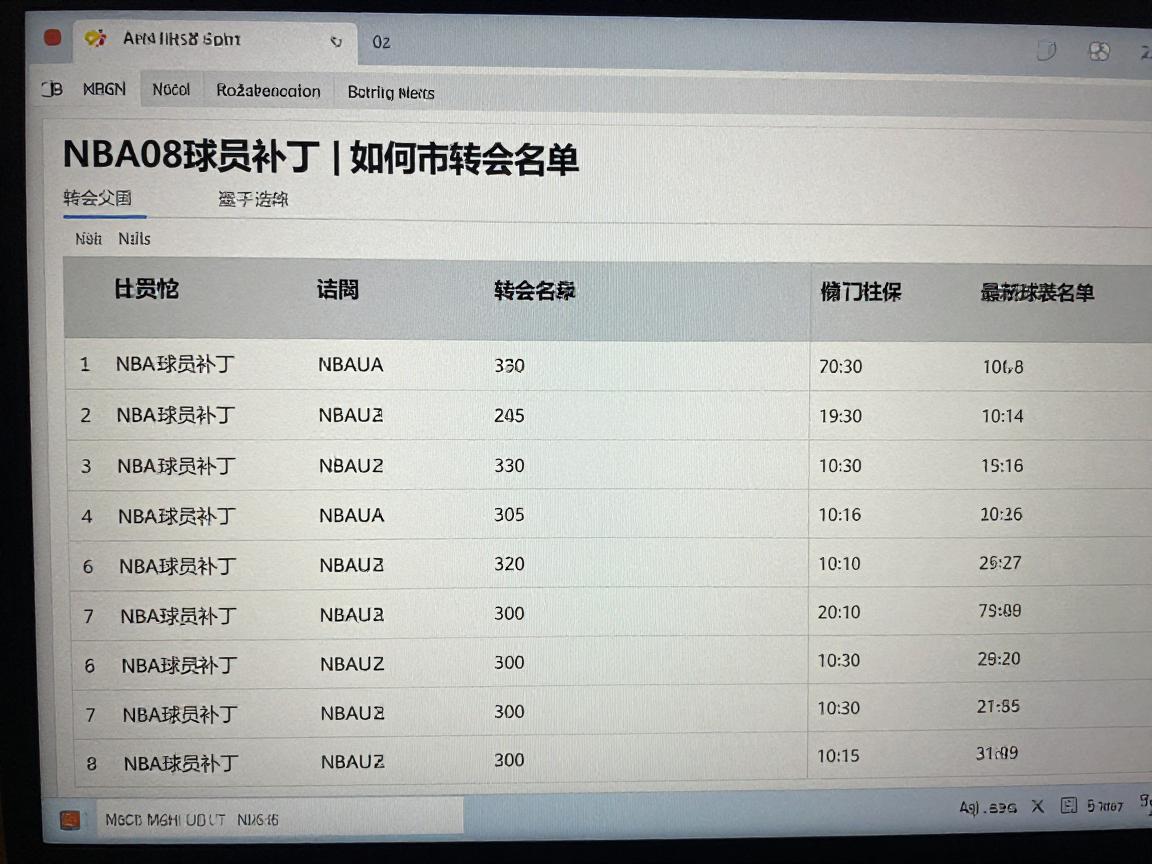Sort by the 转会名 column header
This screenshot has width=1152, height=864.
(x=534, y=291)
